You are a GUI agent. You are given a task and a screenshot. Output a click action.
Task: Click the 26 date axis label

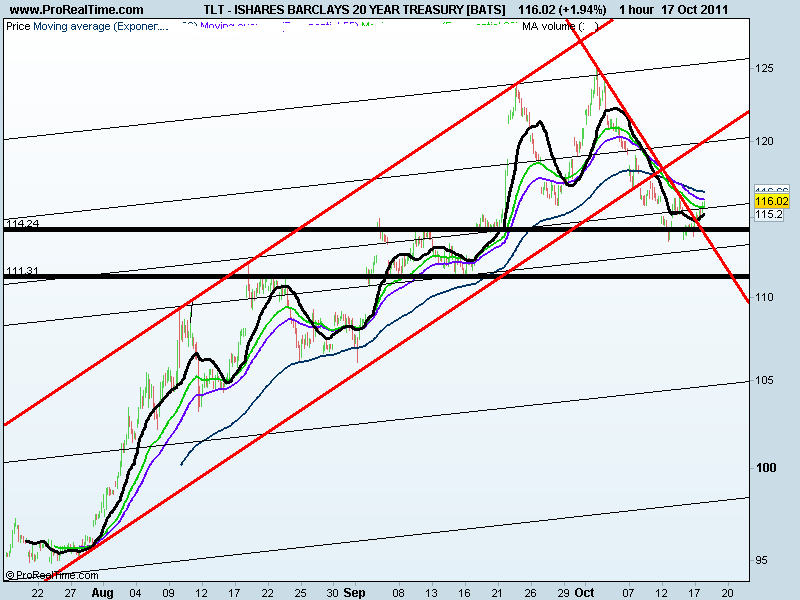coord(531,592)
